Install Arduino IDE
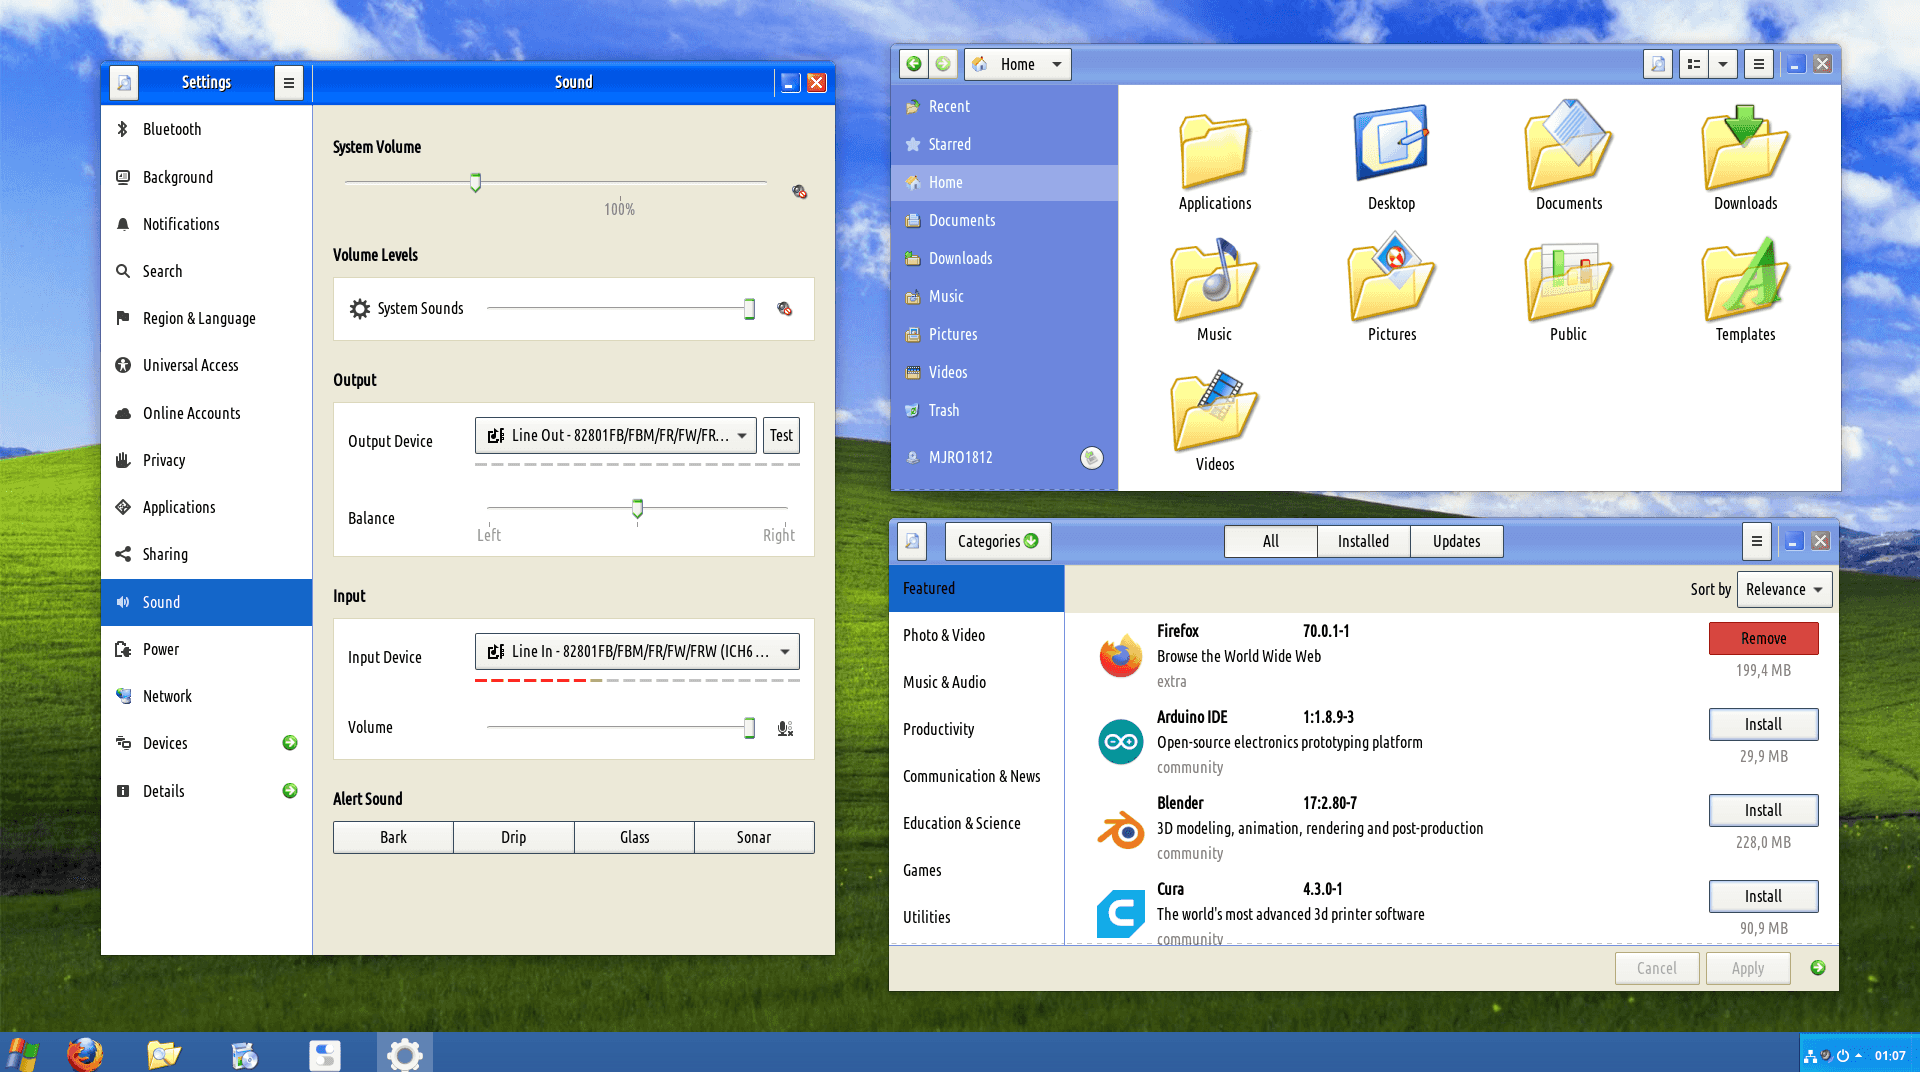Image resolution: width=1920 pixels, height=1072 pixels. (x=1763, y=724)
